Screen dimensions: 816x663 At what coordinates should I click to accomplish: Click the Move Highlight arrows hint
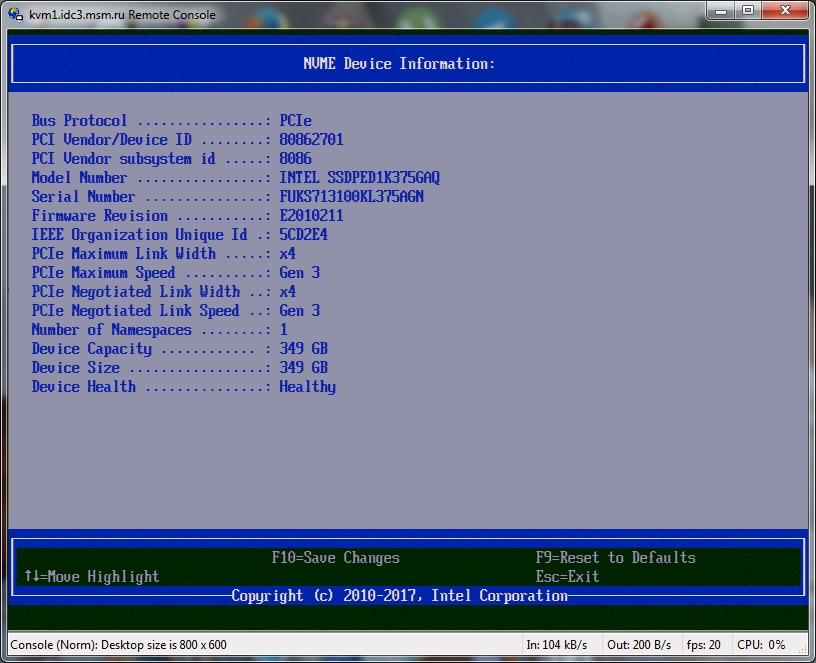coord(92,577)
